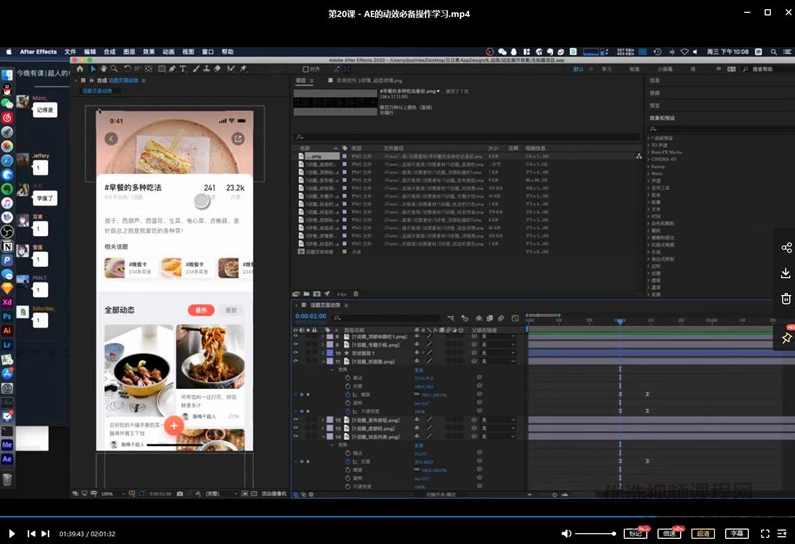795x544 pixels.
Task: Open the 文件 menu in After Effects
Action: tap(70, 51)
